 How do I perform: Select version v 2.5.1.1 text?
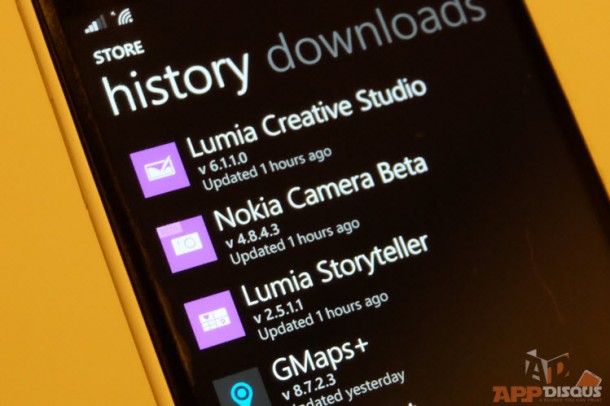click(x=279, y=312)
